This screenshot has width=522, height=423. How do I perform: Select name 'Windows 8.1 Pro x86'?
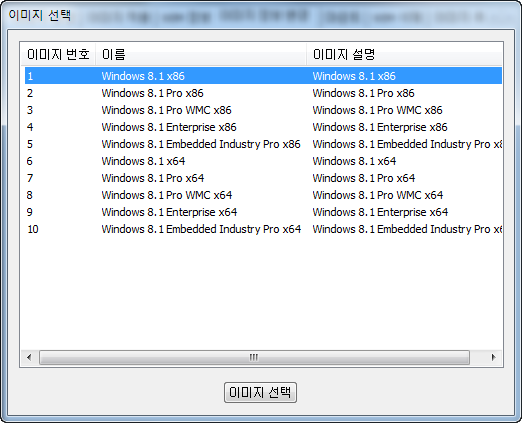point(152,93)
